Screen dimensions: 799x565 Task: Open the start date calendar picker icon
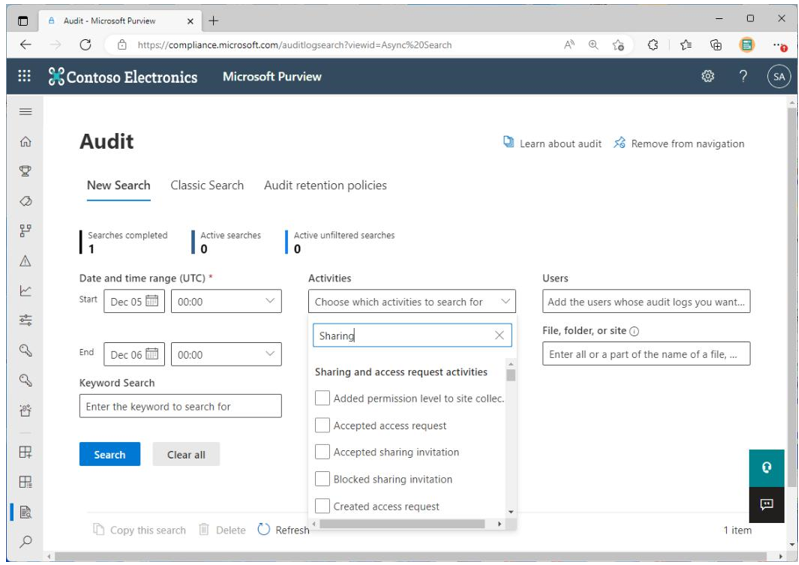click(x=152, y=301)
